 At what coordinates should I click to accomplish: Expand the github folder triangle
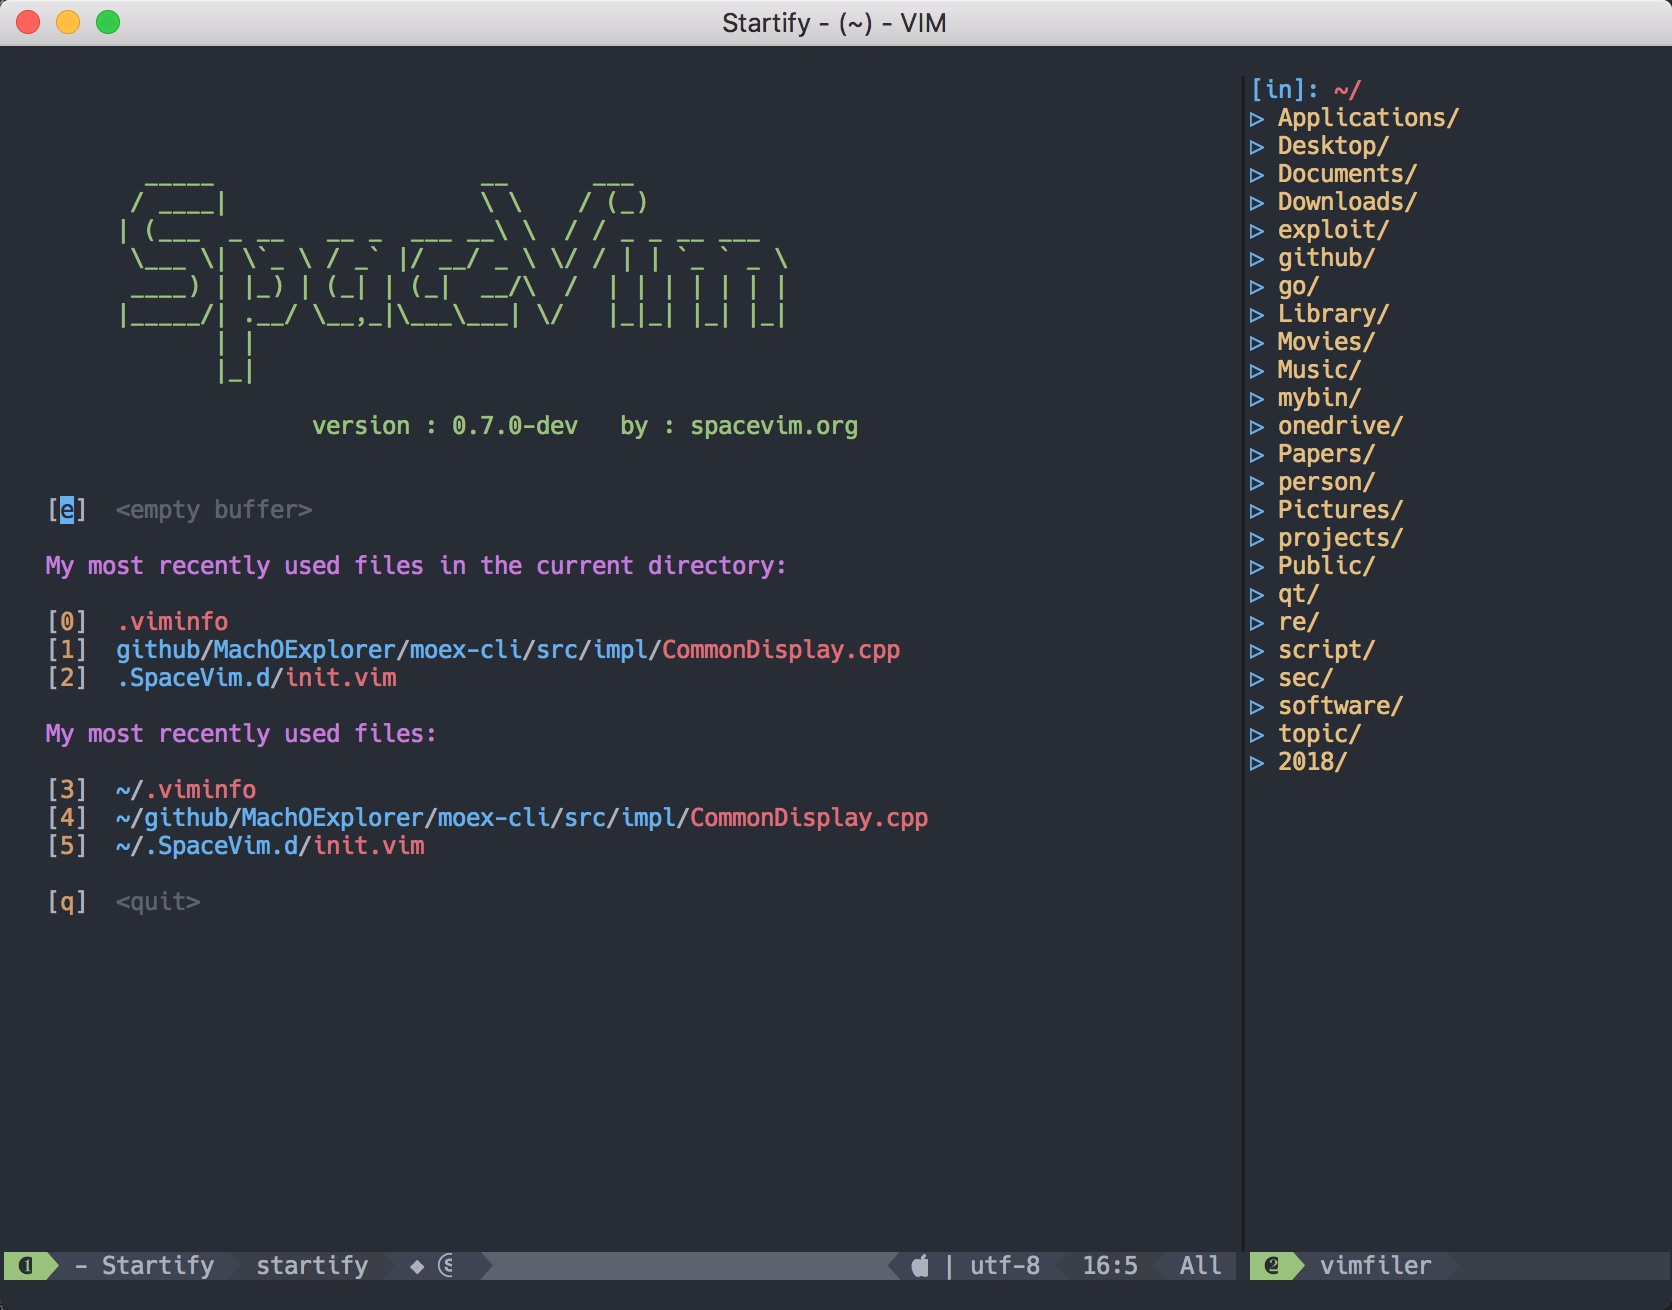(1257, 259)
